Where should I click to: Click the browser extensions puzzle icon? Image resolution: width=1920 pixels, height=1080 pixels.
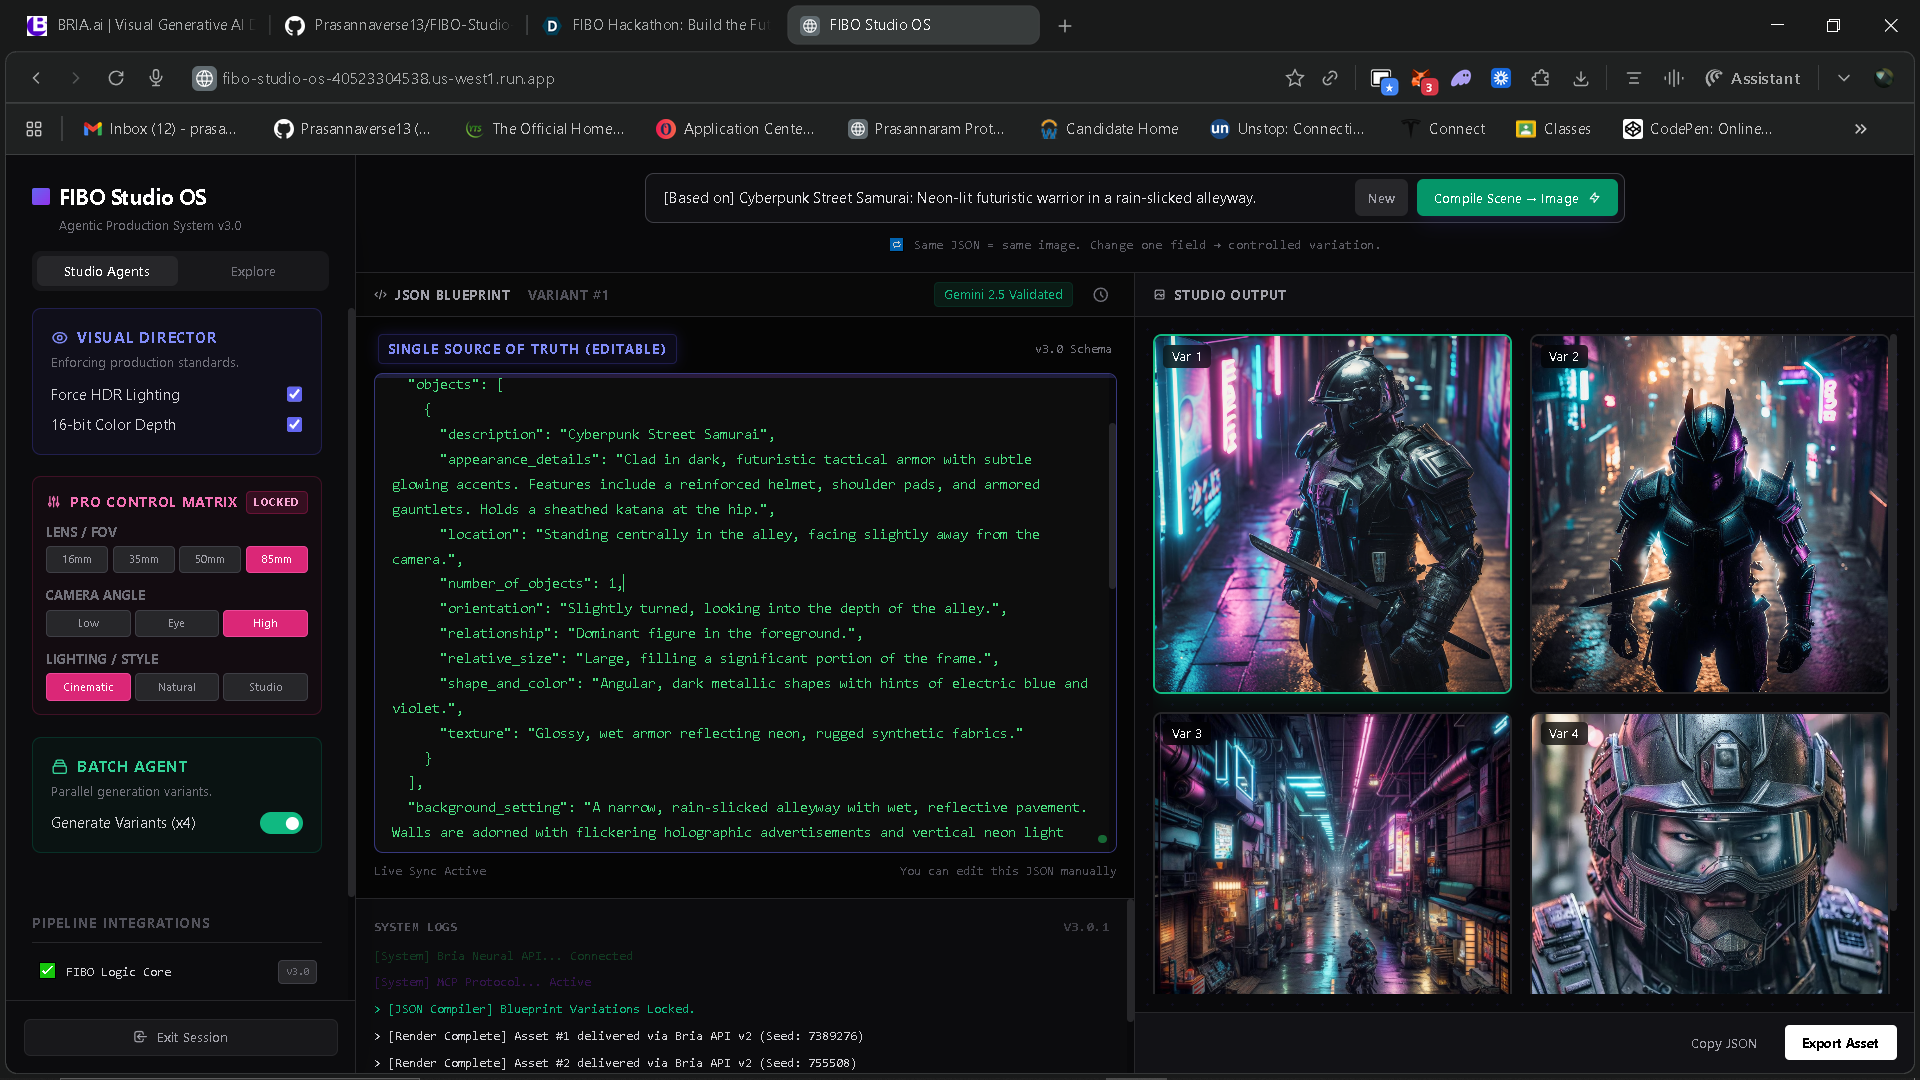coord(1540,78)
